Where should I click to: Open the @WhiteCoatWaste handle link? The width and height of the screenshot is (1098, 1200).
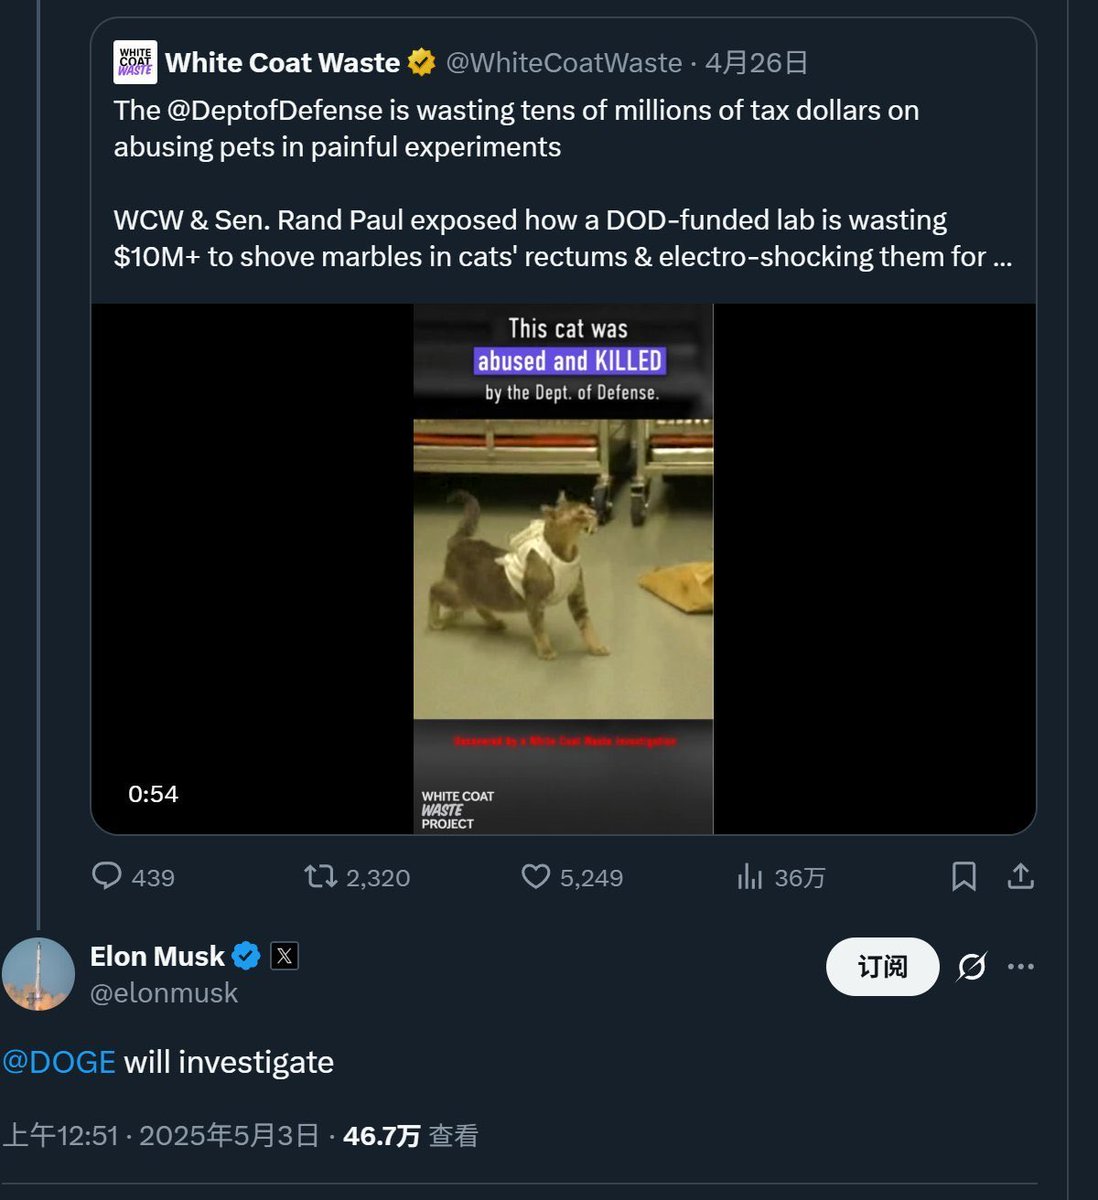point(563,63)
